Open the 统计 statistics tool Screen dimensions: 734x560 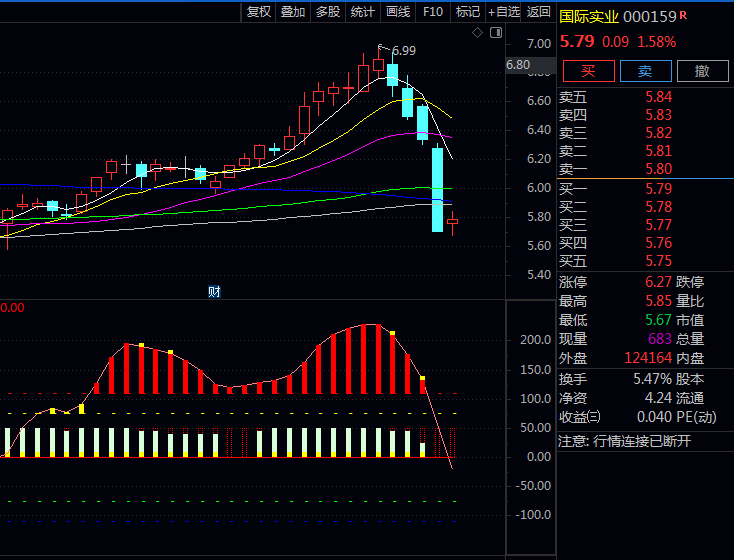(362, 12)
